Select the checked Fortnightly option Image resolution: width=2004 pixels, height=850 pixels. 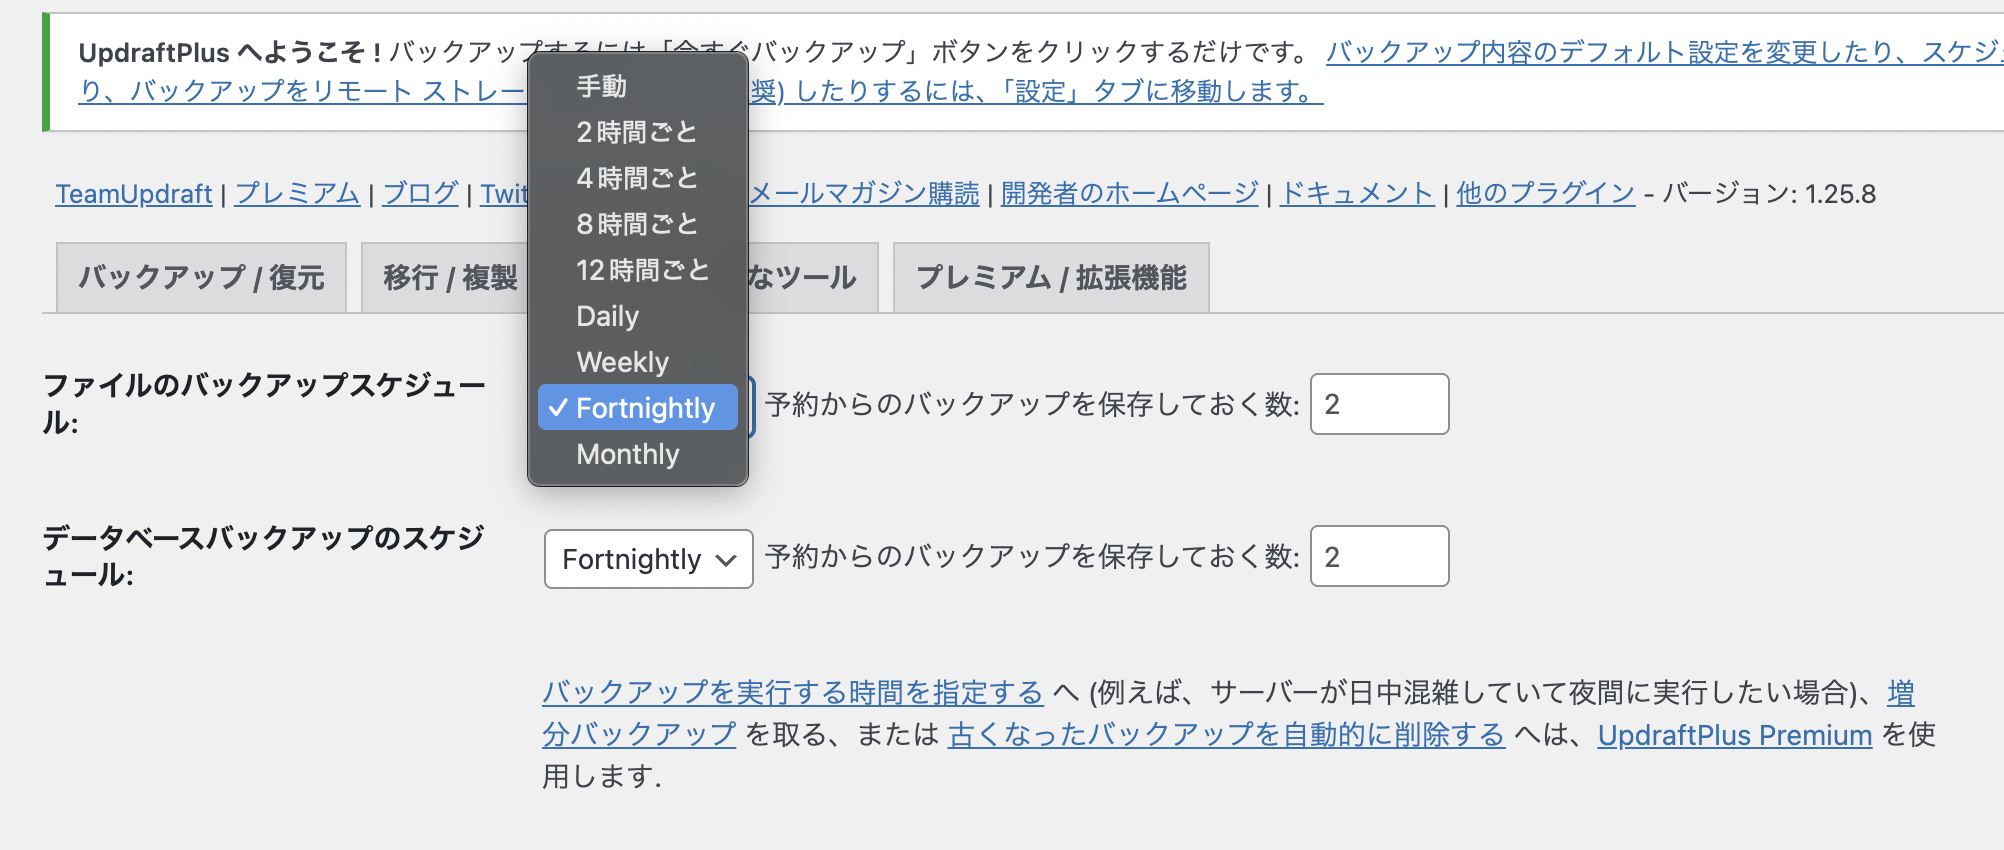pyautogui.click(x=638, y=408)
